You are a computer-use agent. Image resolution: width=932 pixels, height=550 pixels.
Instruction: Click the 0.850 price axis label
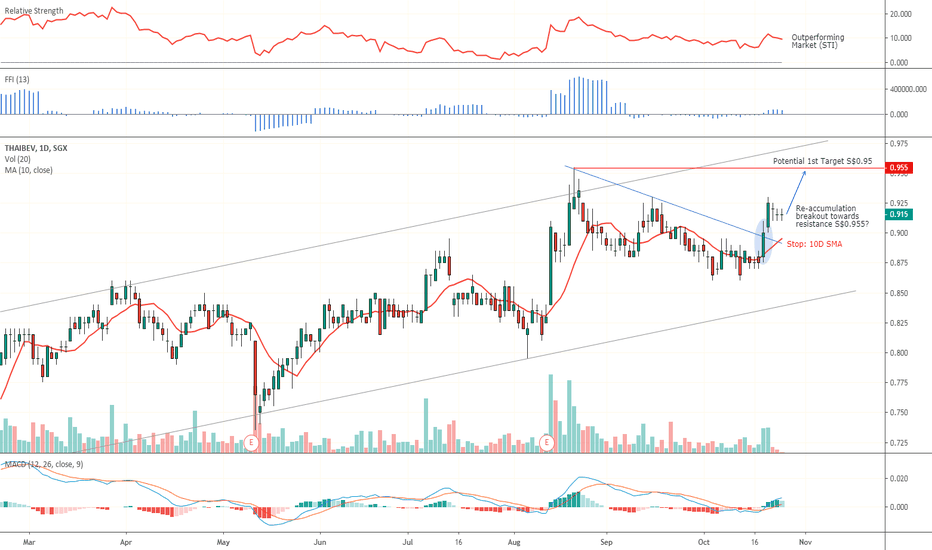click(x=898, y=293)
